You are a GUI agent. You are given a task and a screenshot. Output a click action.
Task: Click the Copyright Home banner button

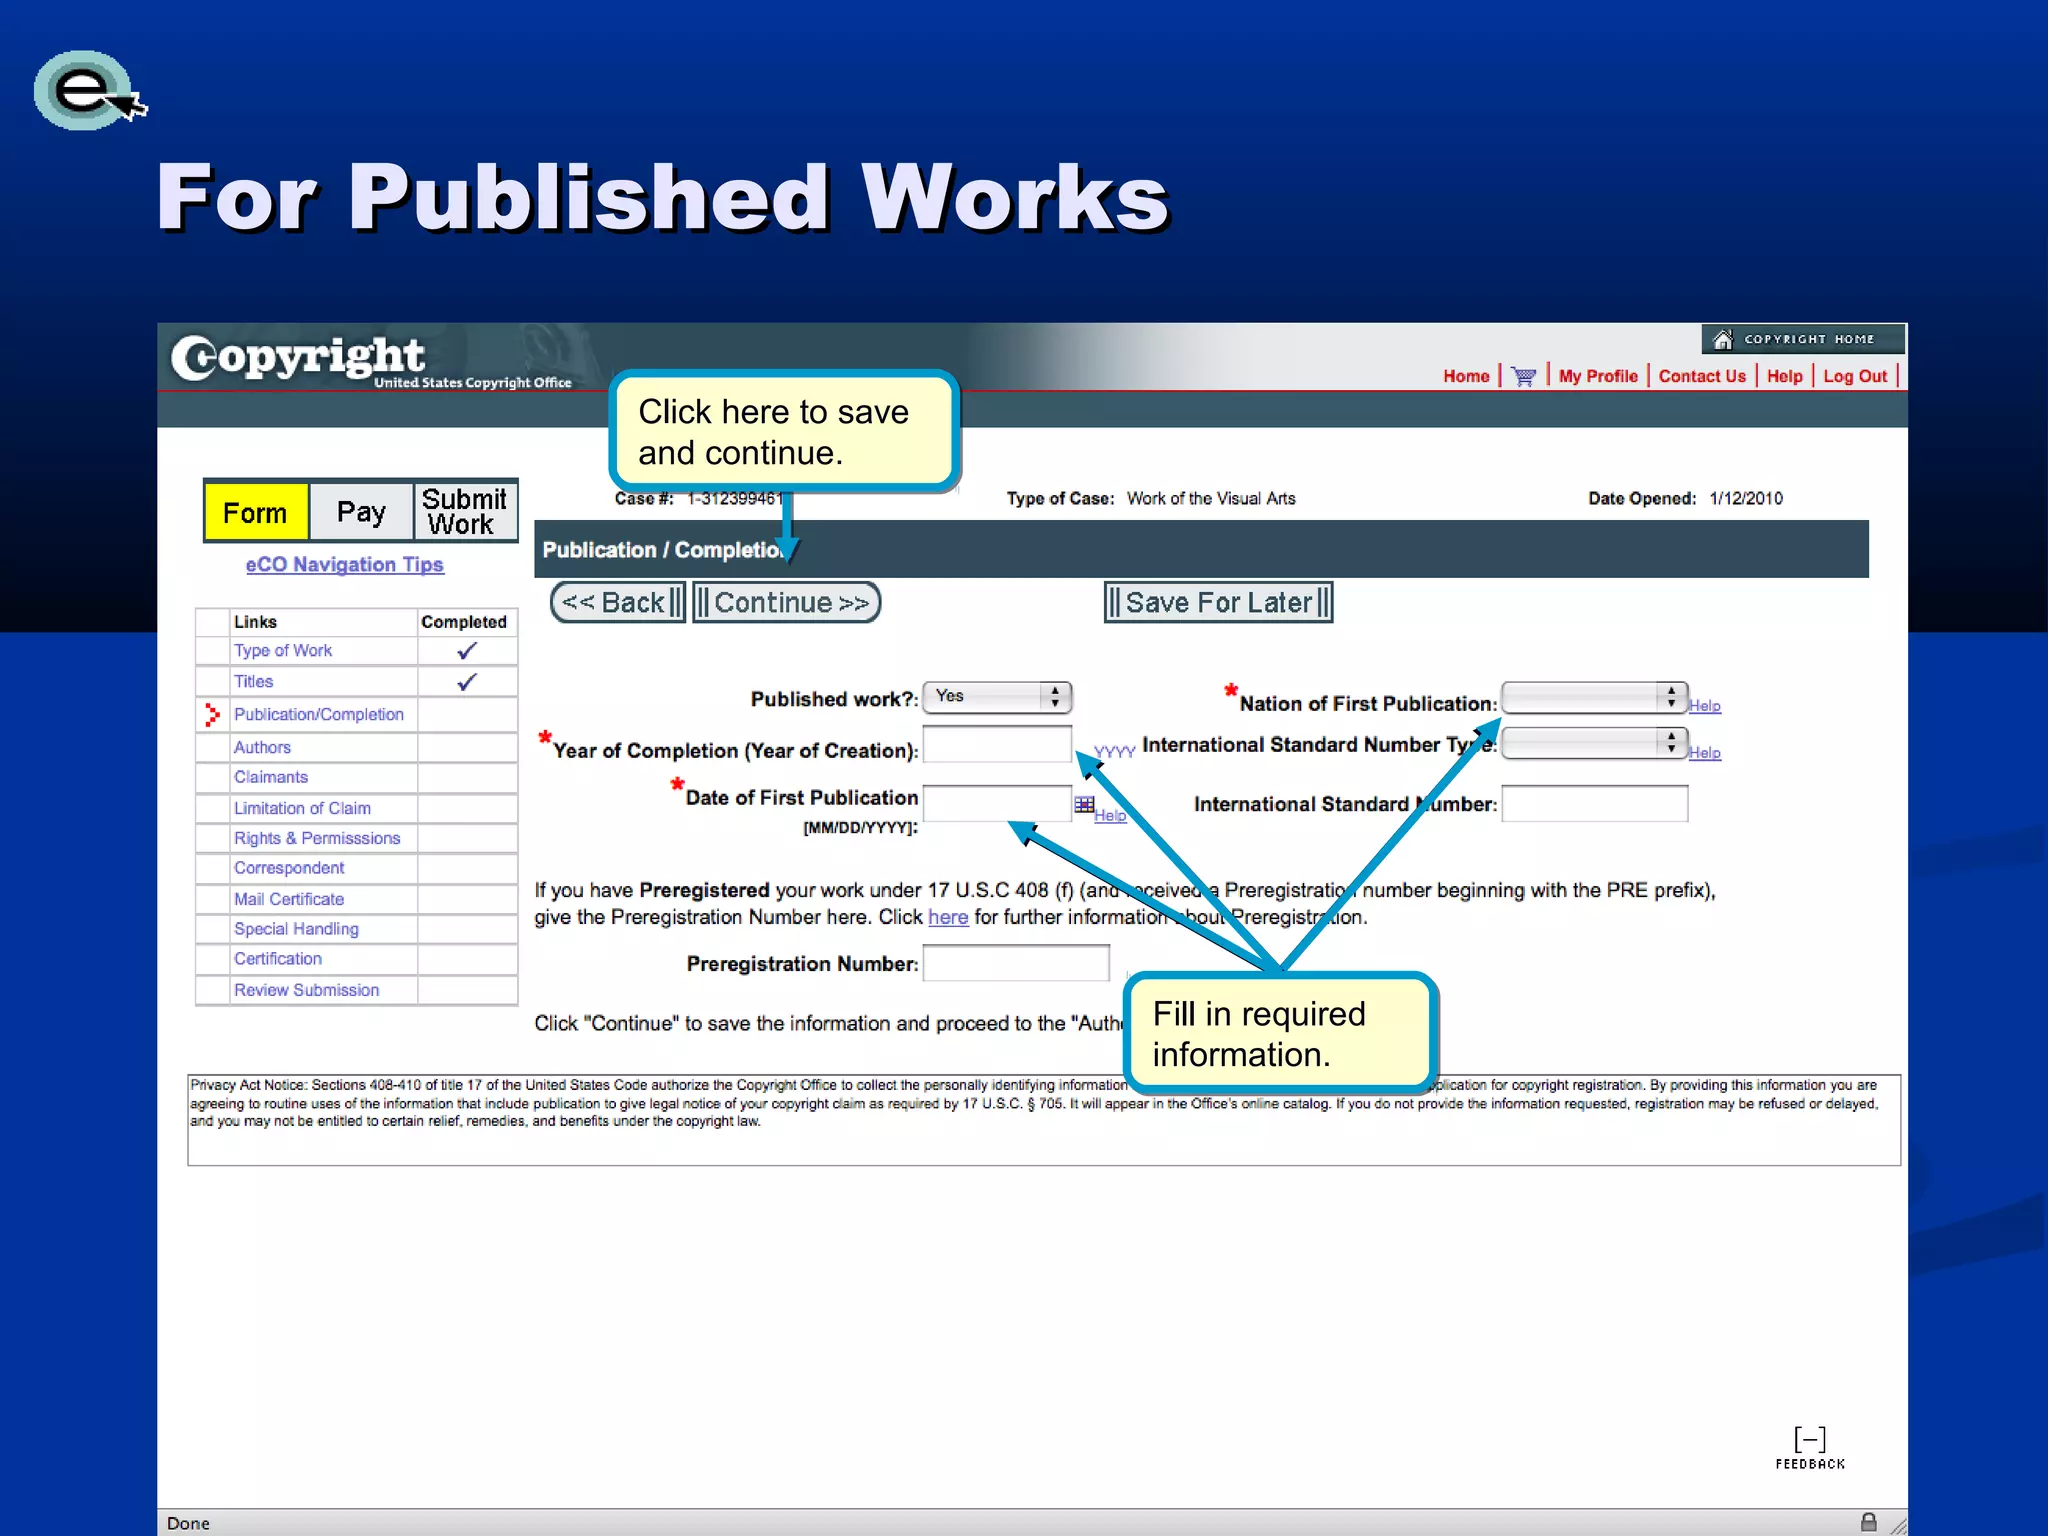pyautogui.click(x=1803, y=339)
